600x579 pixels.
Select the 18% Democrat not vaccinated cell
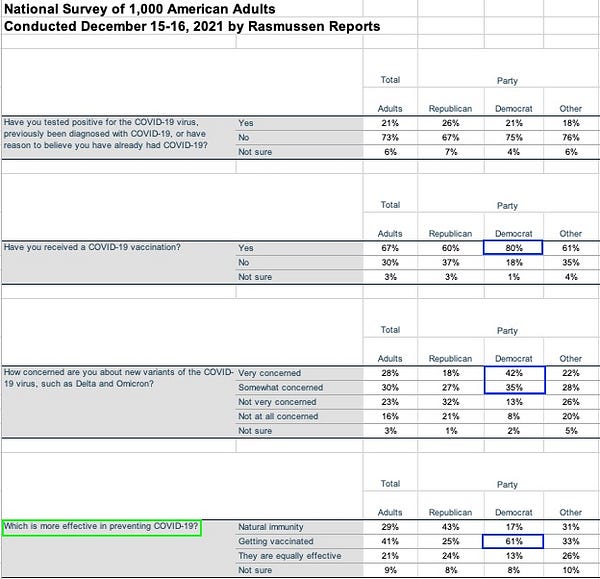[x=514, y=263]
